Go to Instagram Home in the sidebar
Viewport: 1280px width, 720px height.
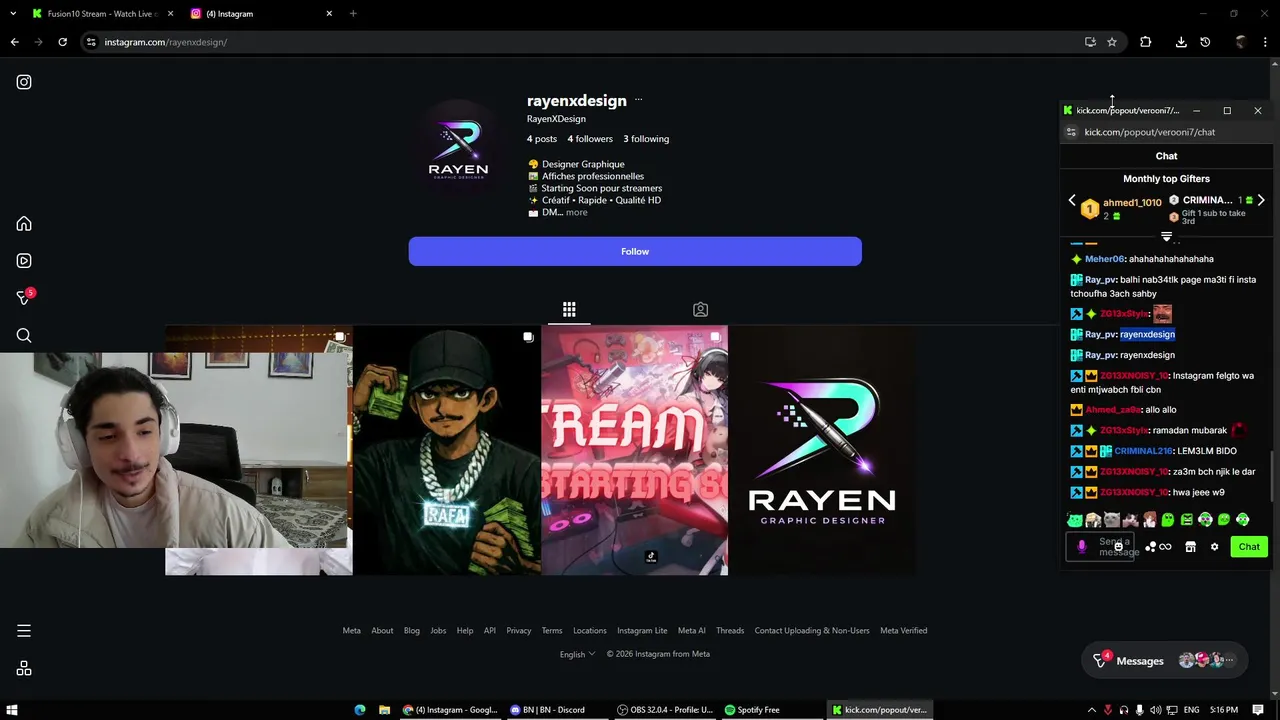point(24,224)
